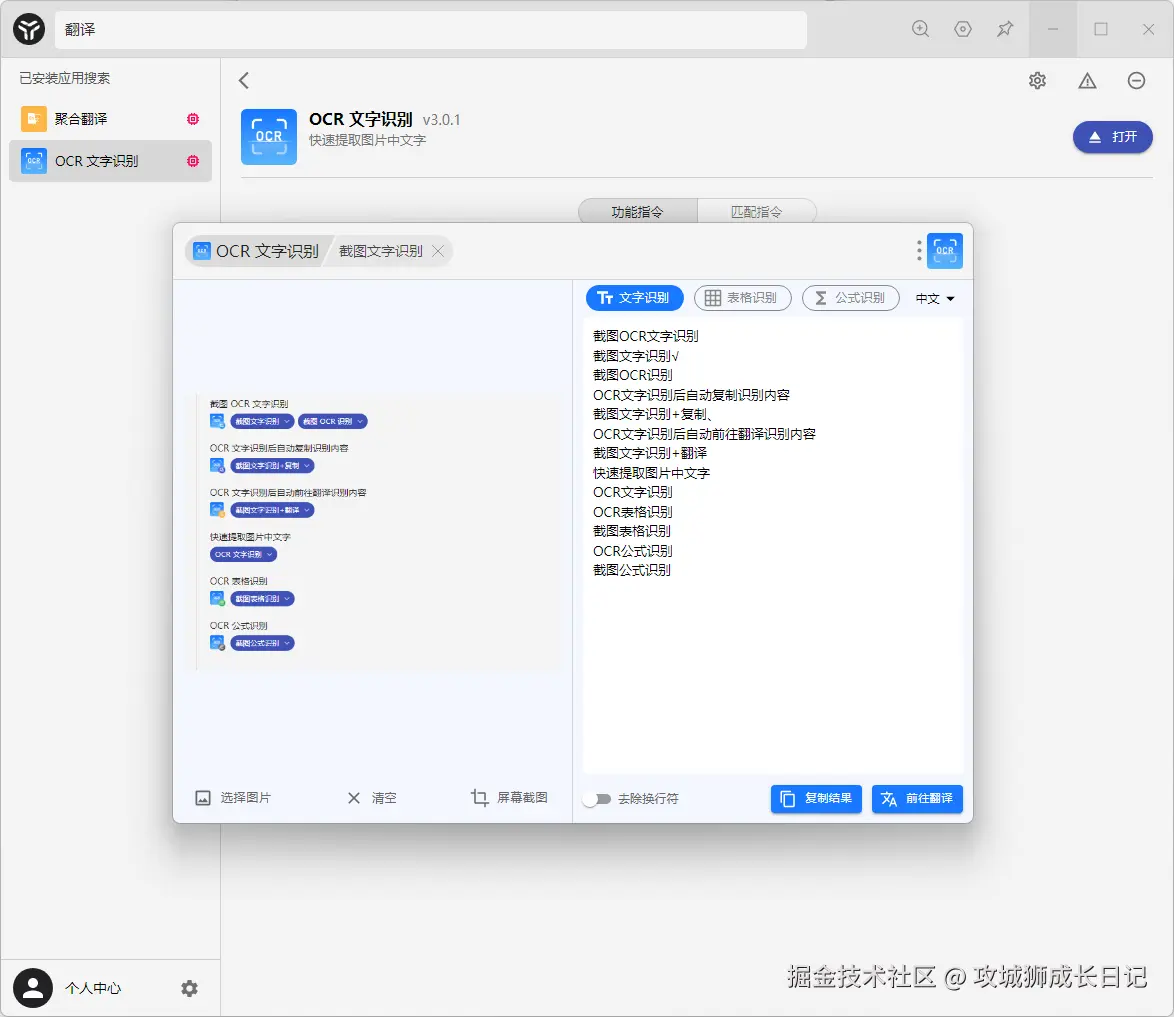Open the 中文 language dropdown
The image size is (1174, 1017).
click(x=934, y=297)
